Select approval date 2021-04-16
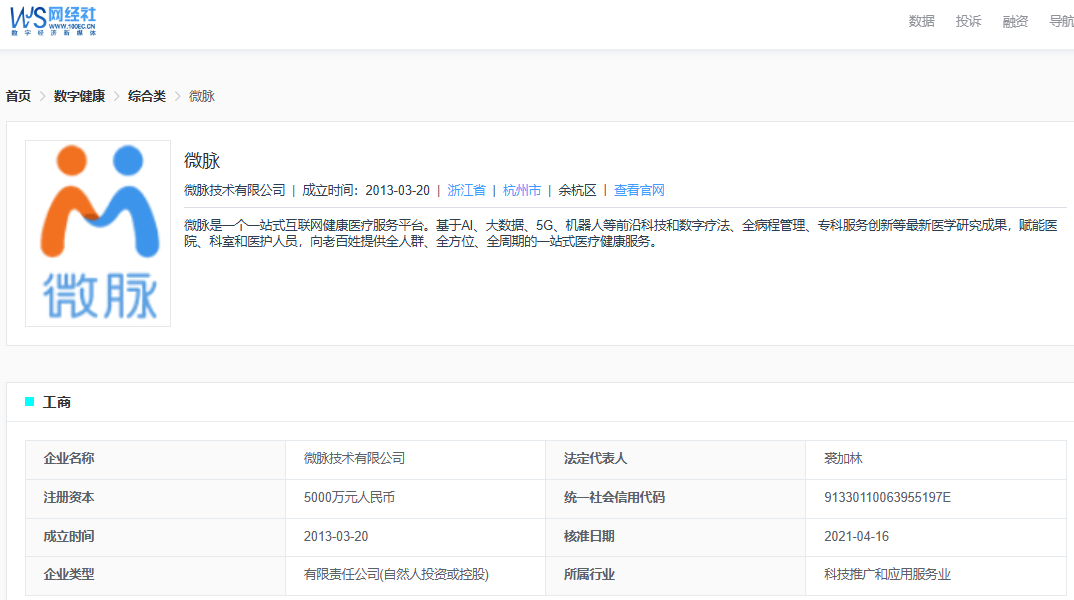This screenshot has height=600, width=1074. click(856, 536)
